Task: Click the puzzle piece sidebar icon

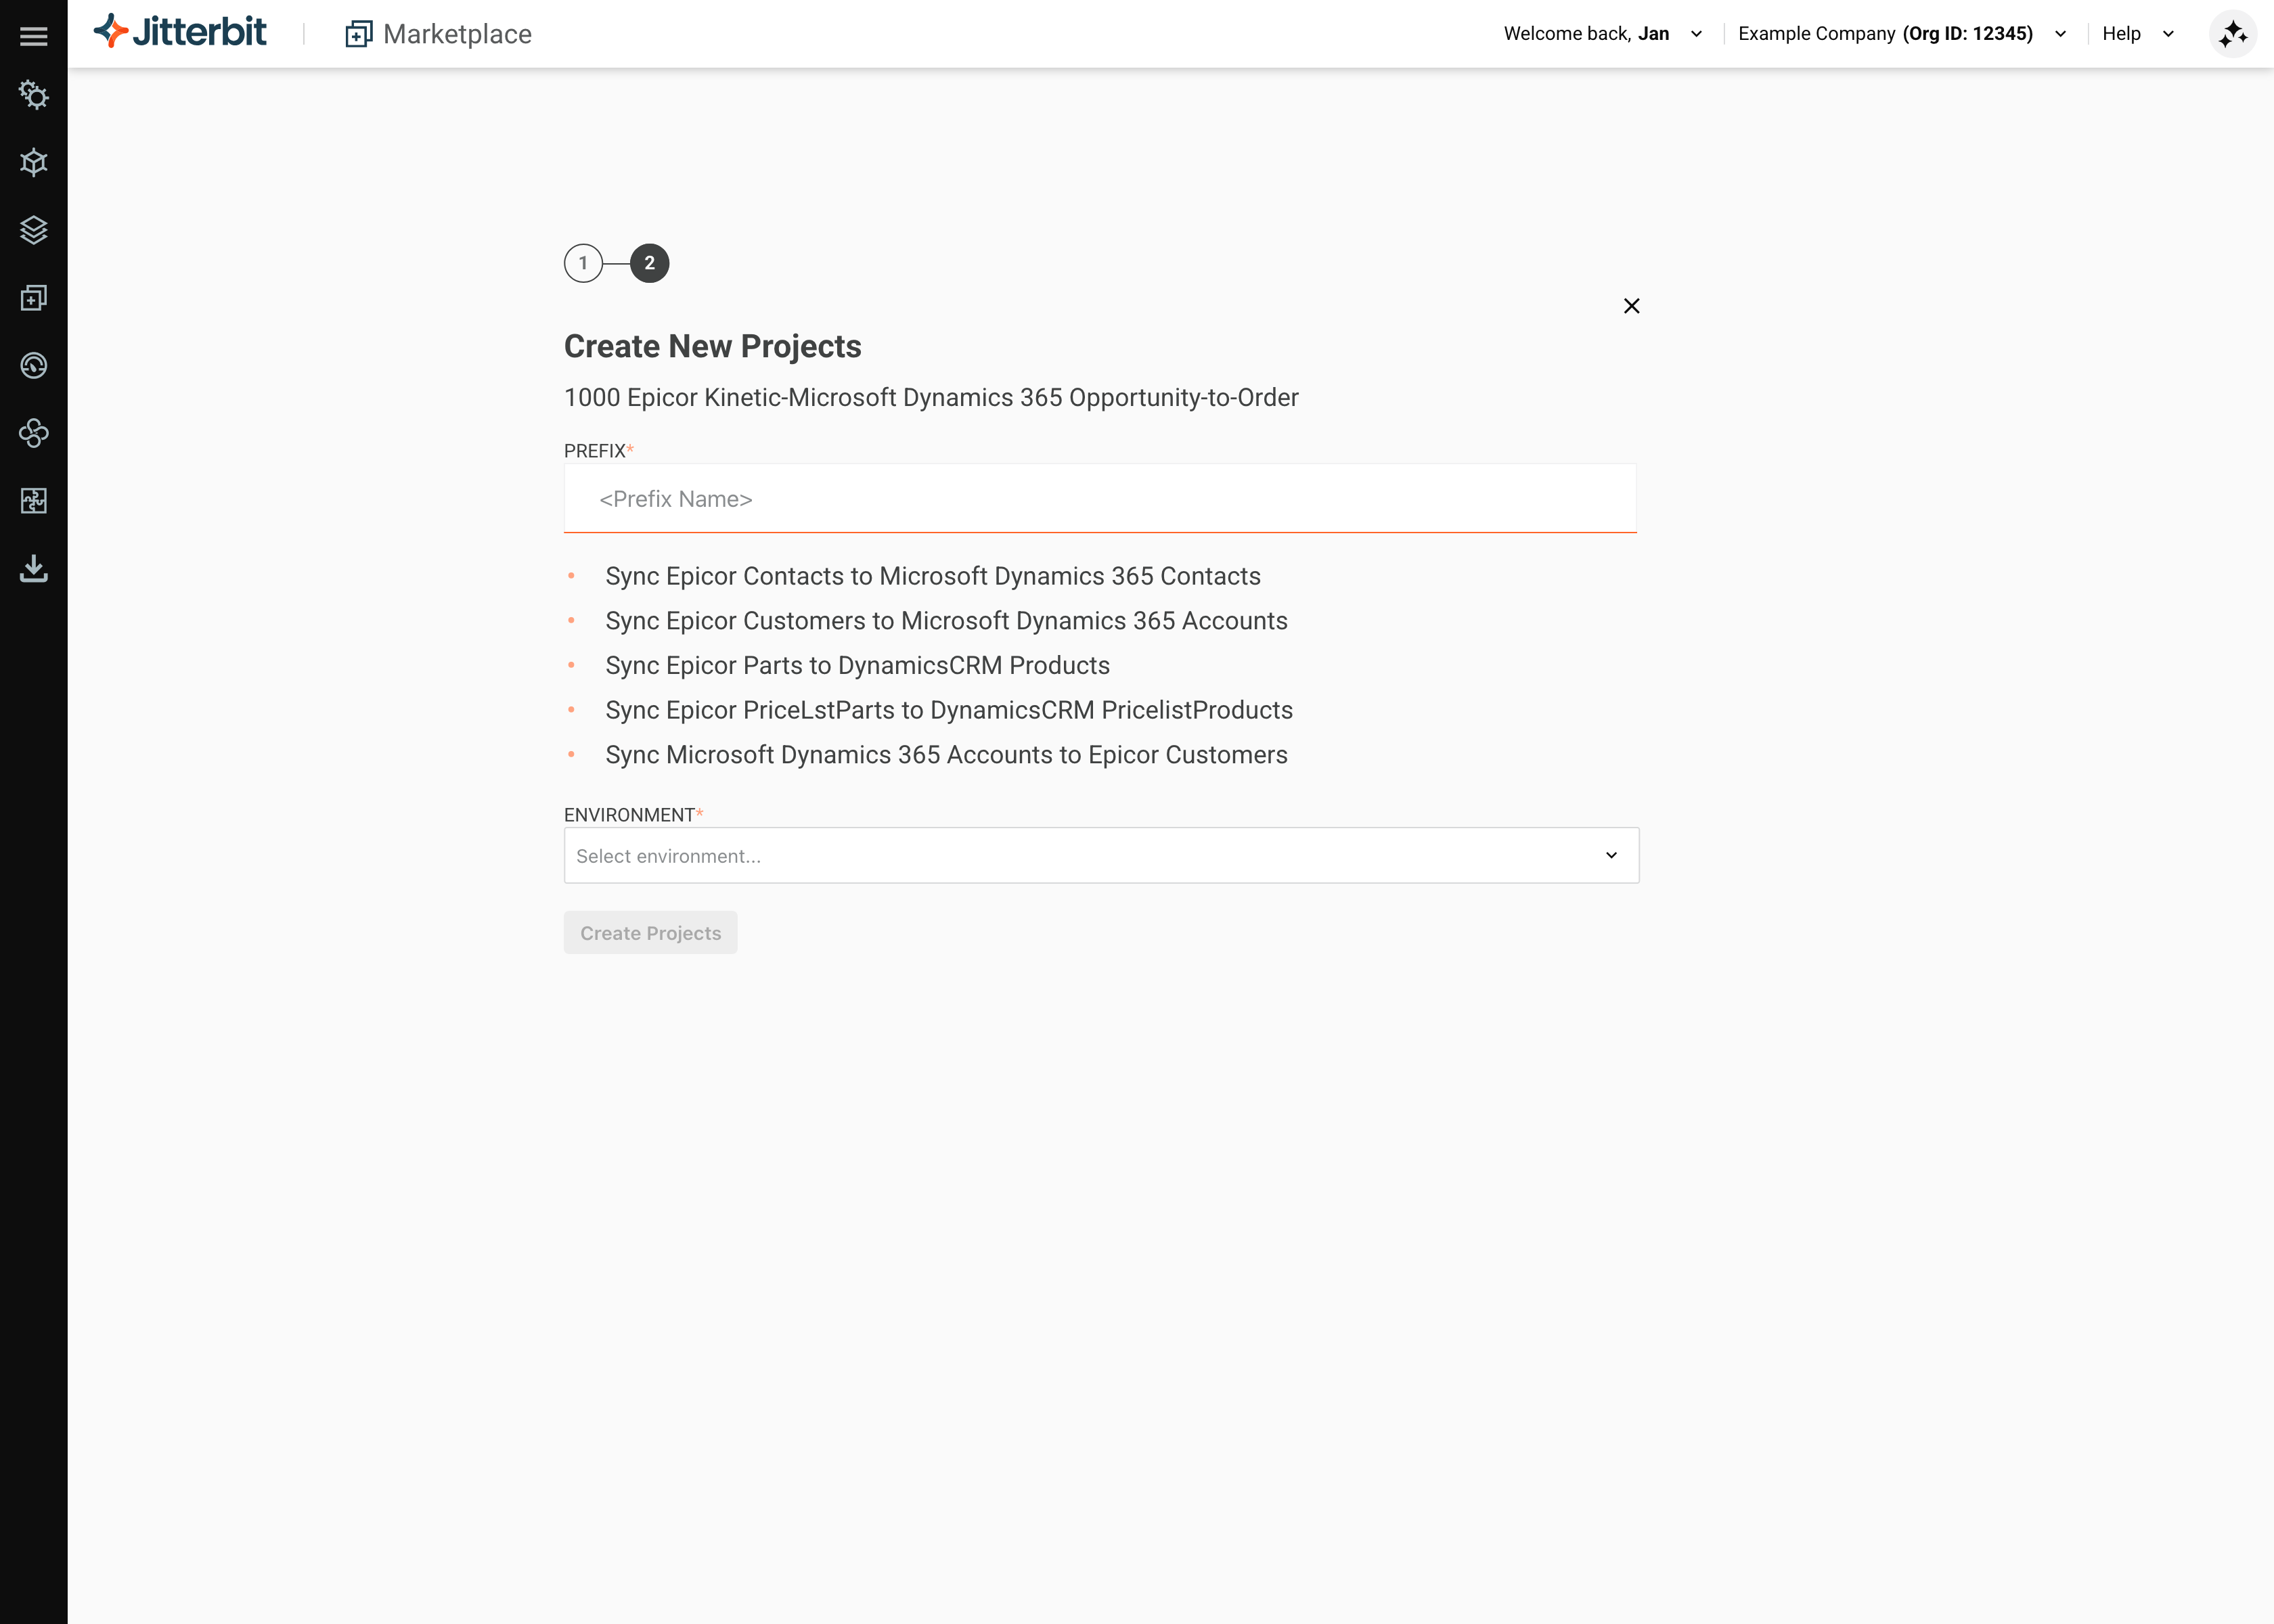Action: tap(33, 501)
